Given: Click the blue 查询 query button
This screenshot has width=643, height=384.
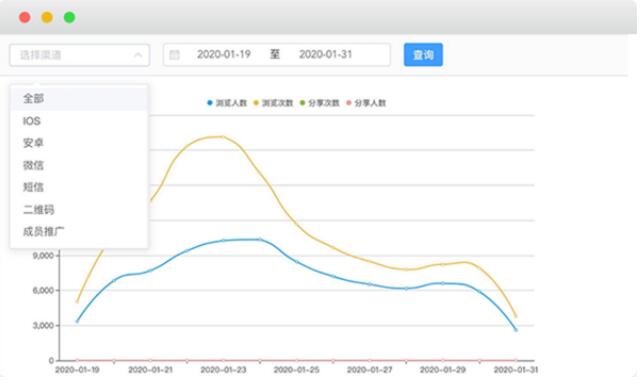Looking at the screenshot, I should click(x=423, y=55).
